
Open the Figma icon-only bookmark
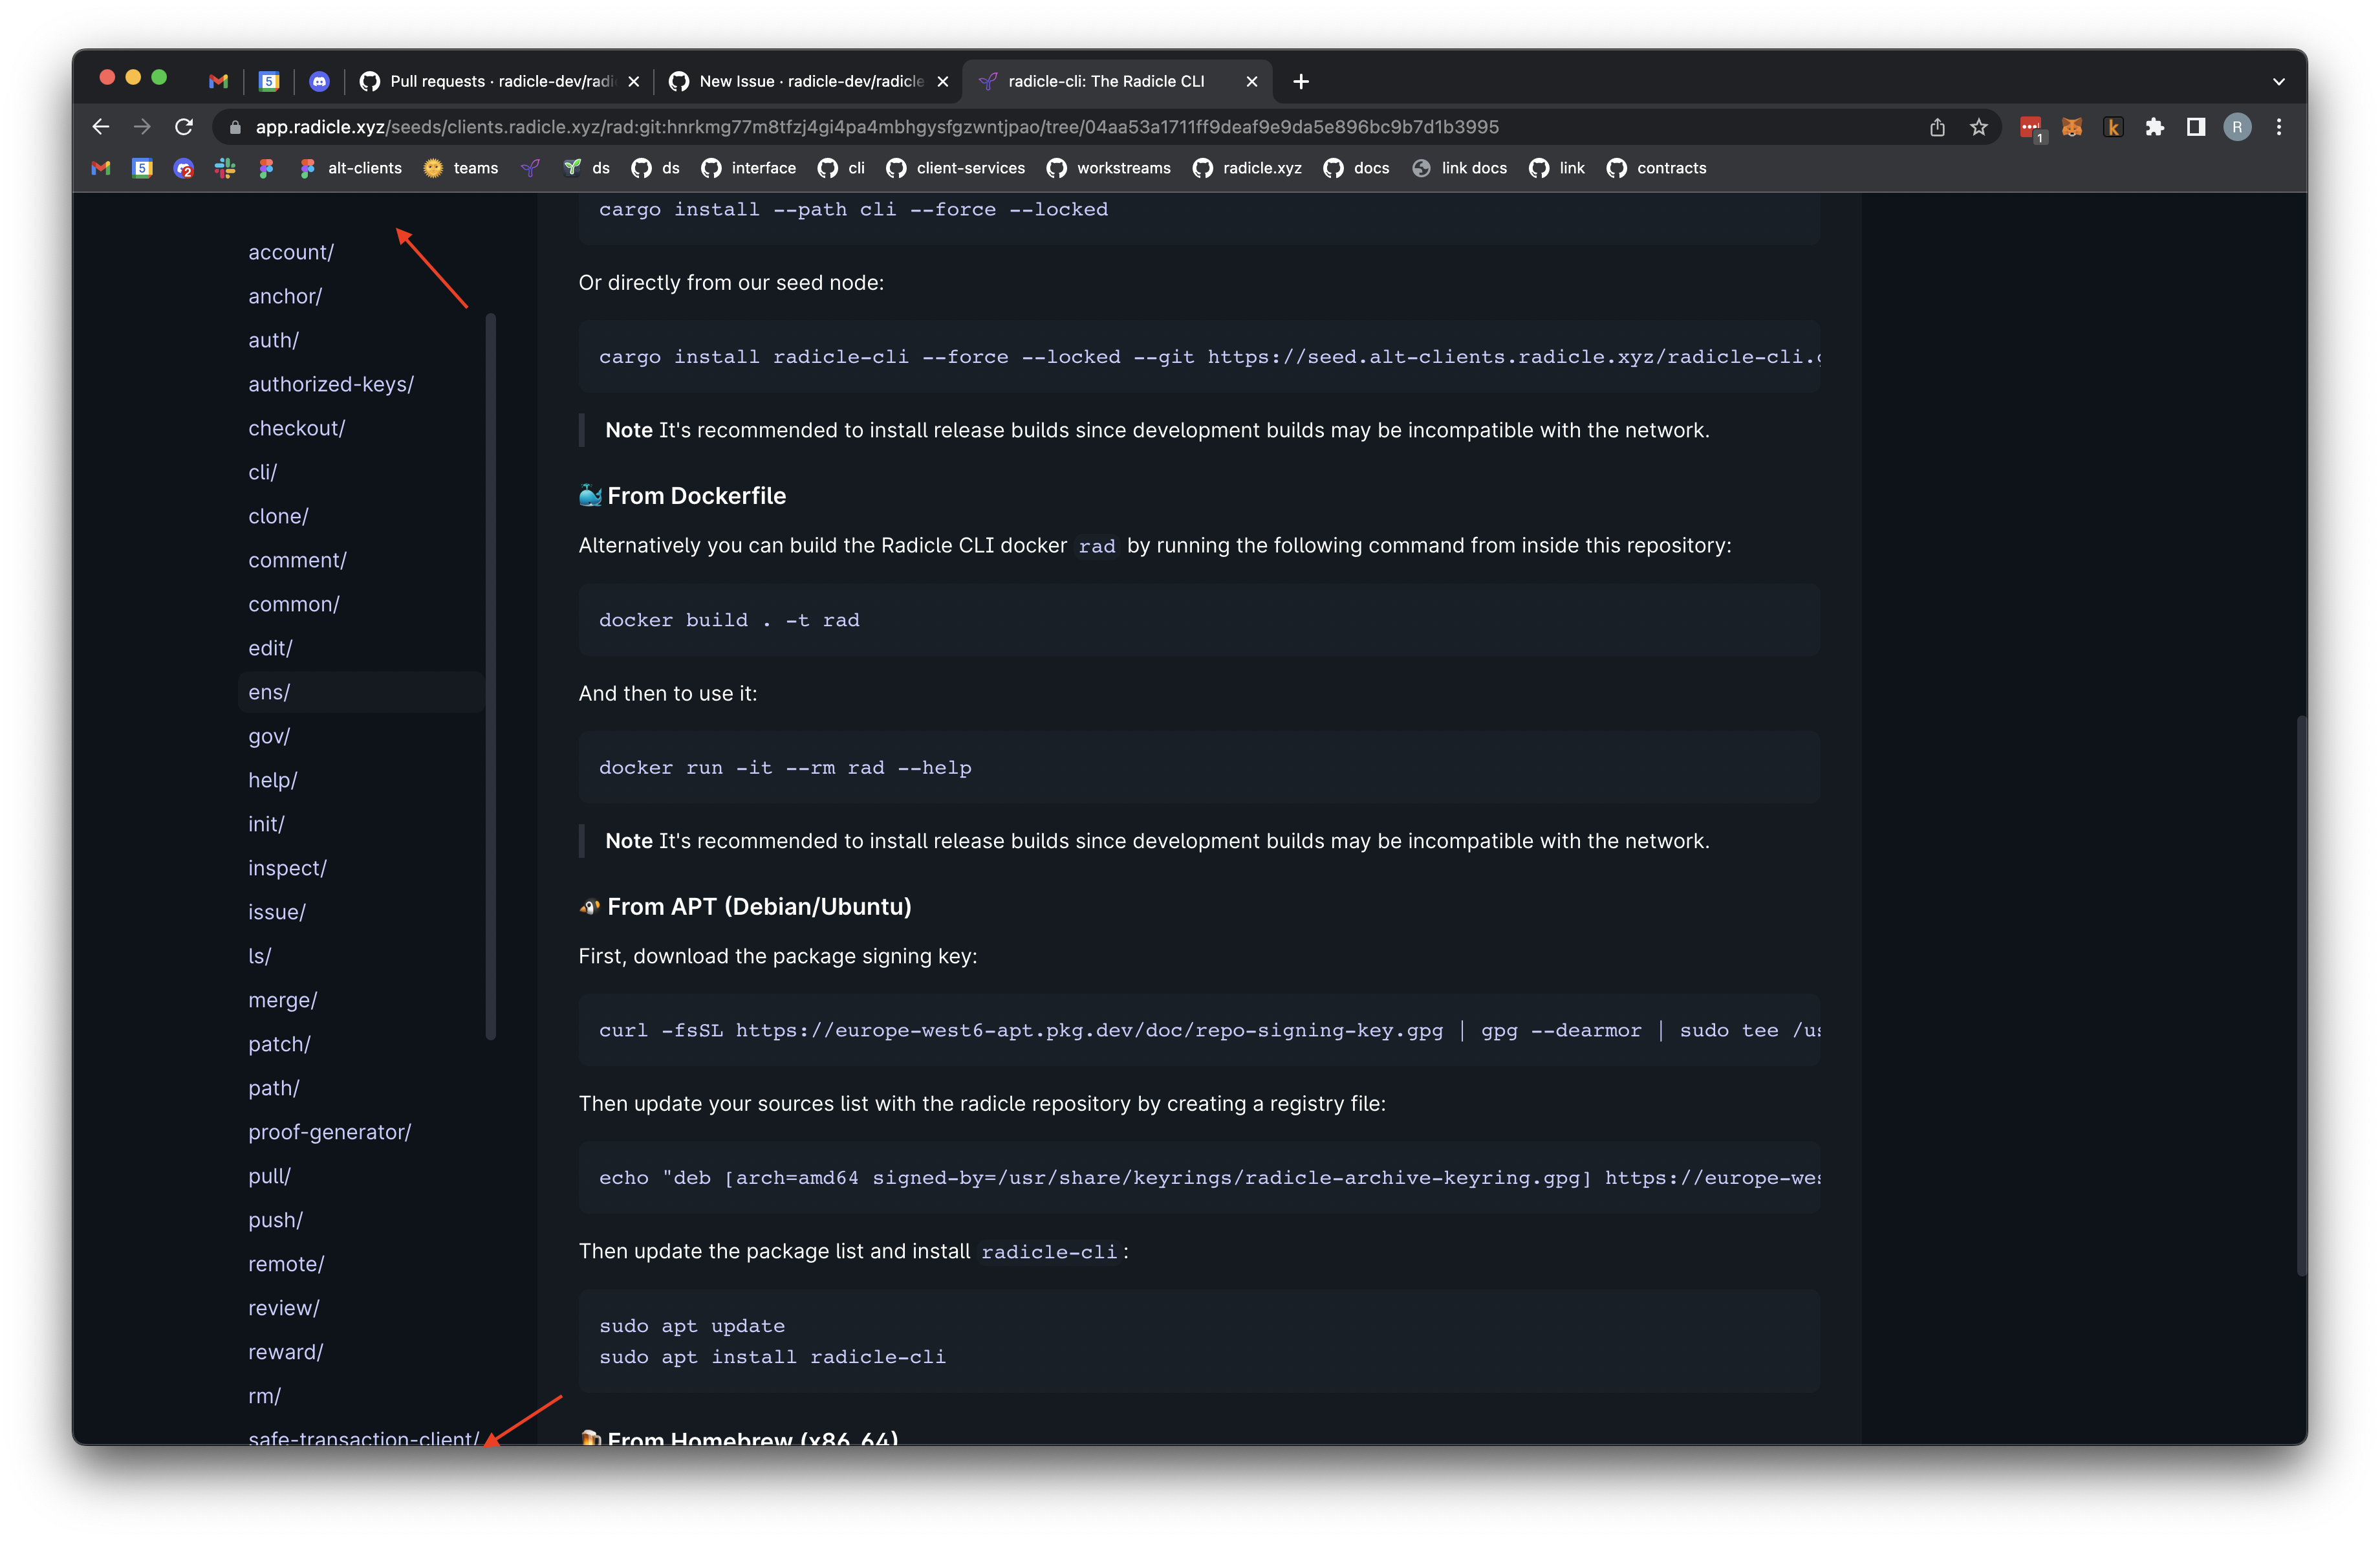(266, 168)
